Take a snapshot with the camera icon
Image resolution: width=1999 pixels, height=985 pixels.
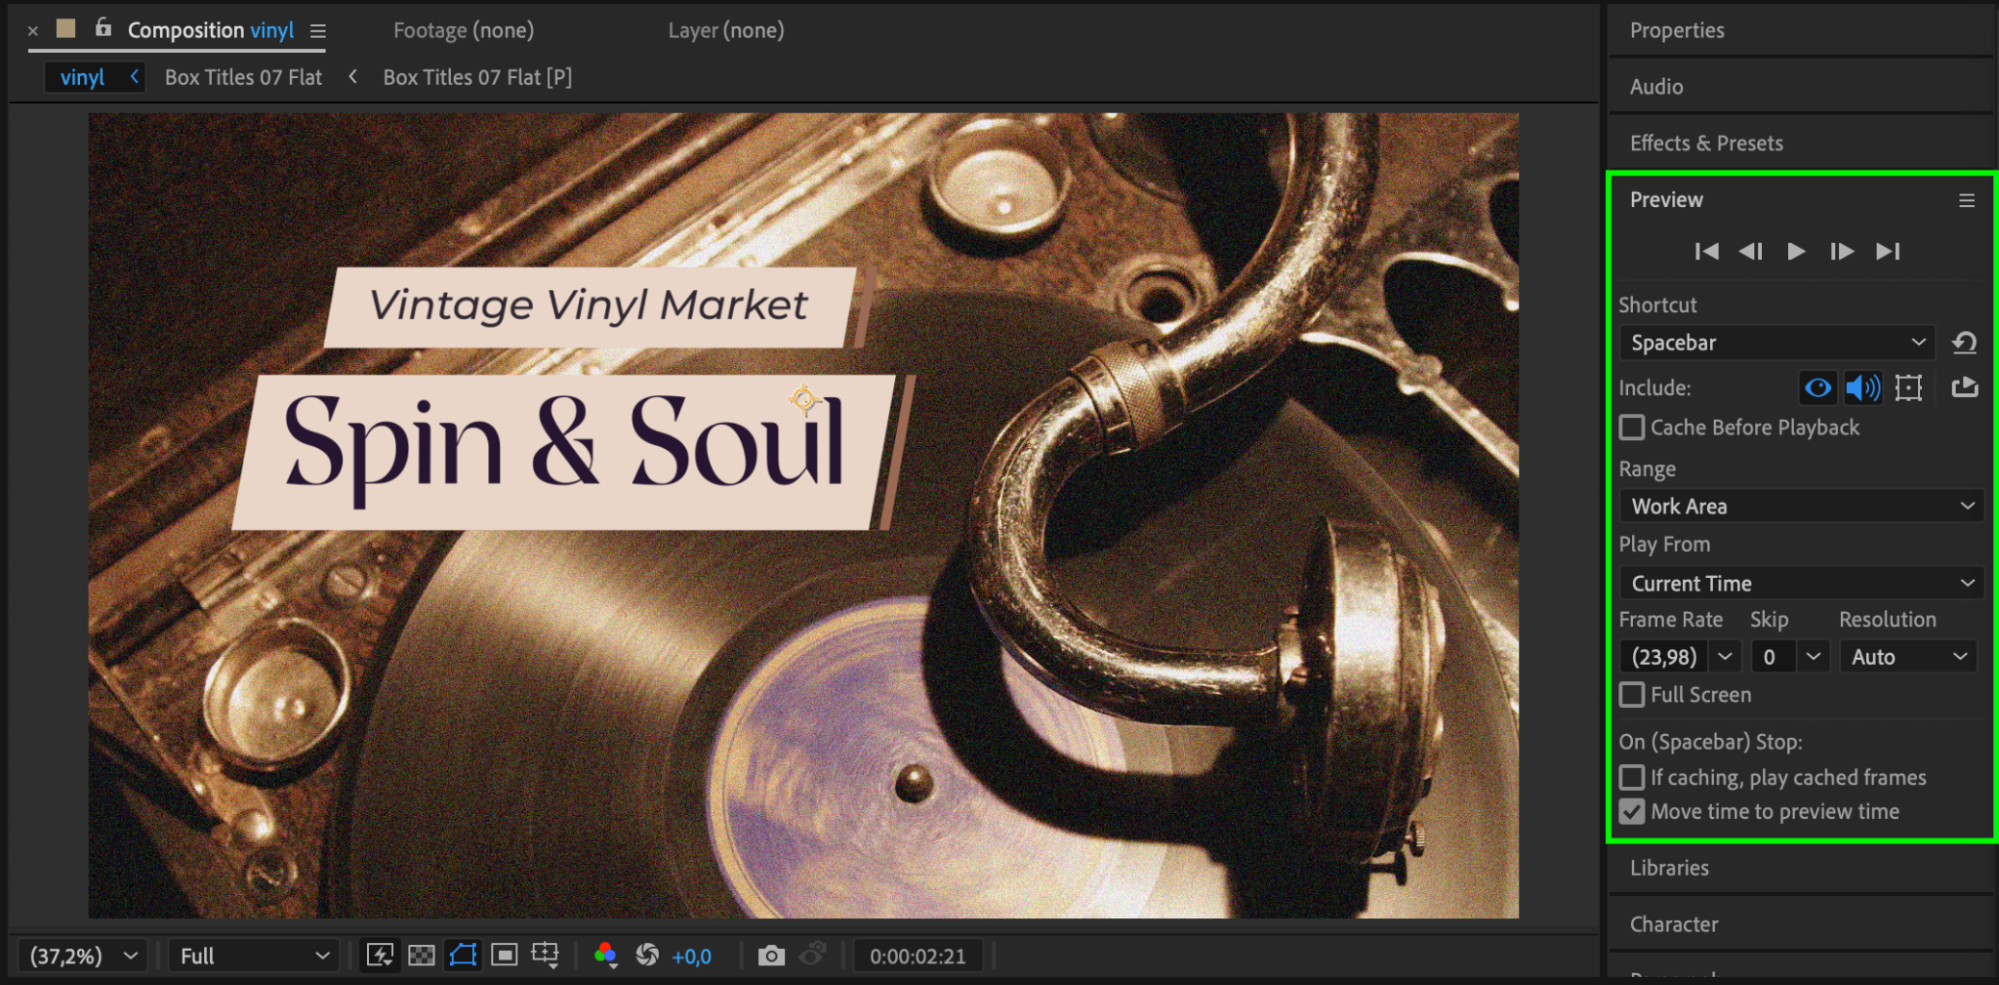click(771, 956)
